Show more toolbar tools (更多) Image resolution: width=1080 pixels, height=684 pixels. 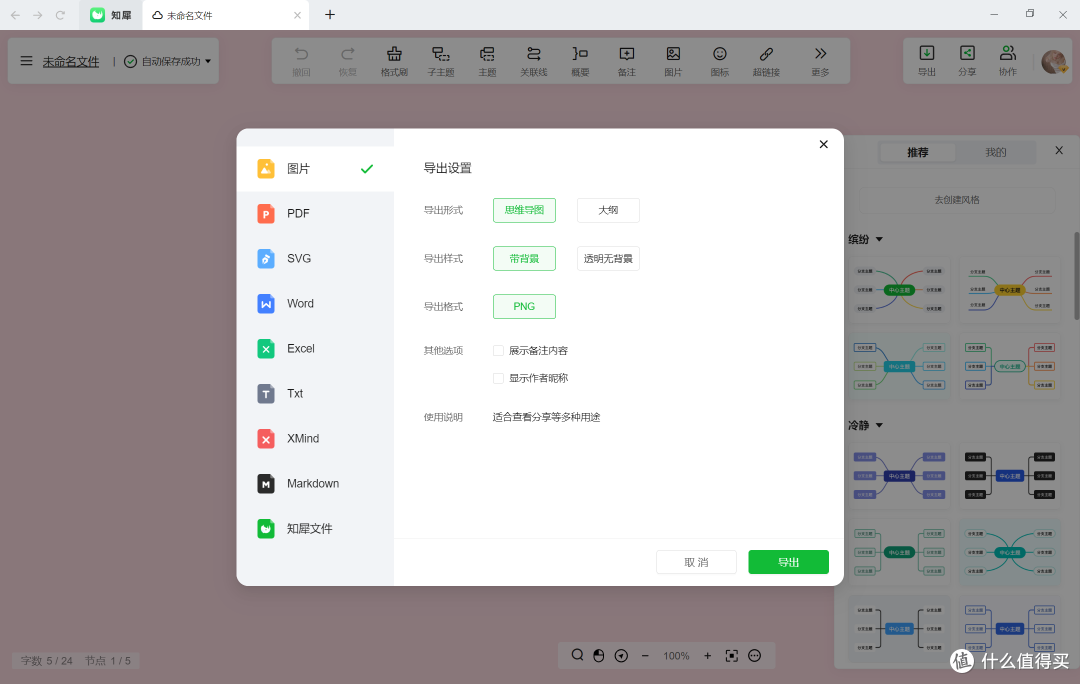[820, 61]
